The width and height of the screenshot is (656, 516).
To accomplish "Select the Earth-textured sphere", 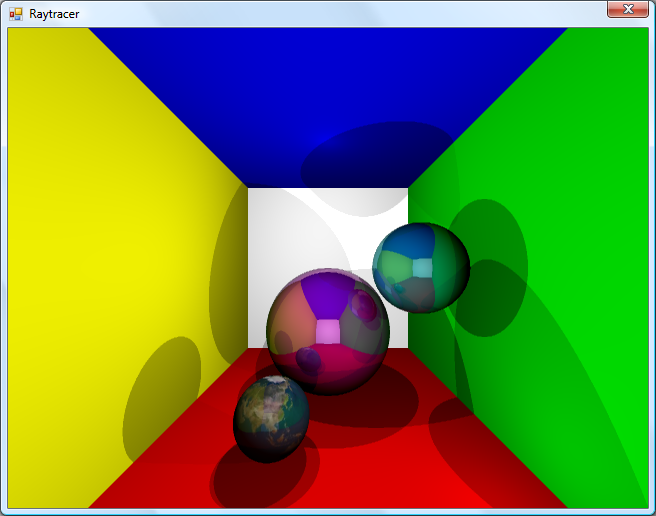I will pyautogui.click(x=271, y=419).
